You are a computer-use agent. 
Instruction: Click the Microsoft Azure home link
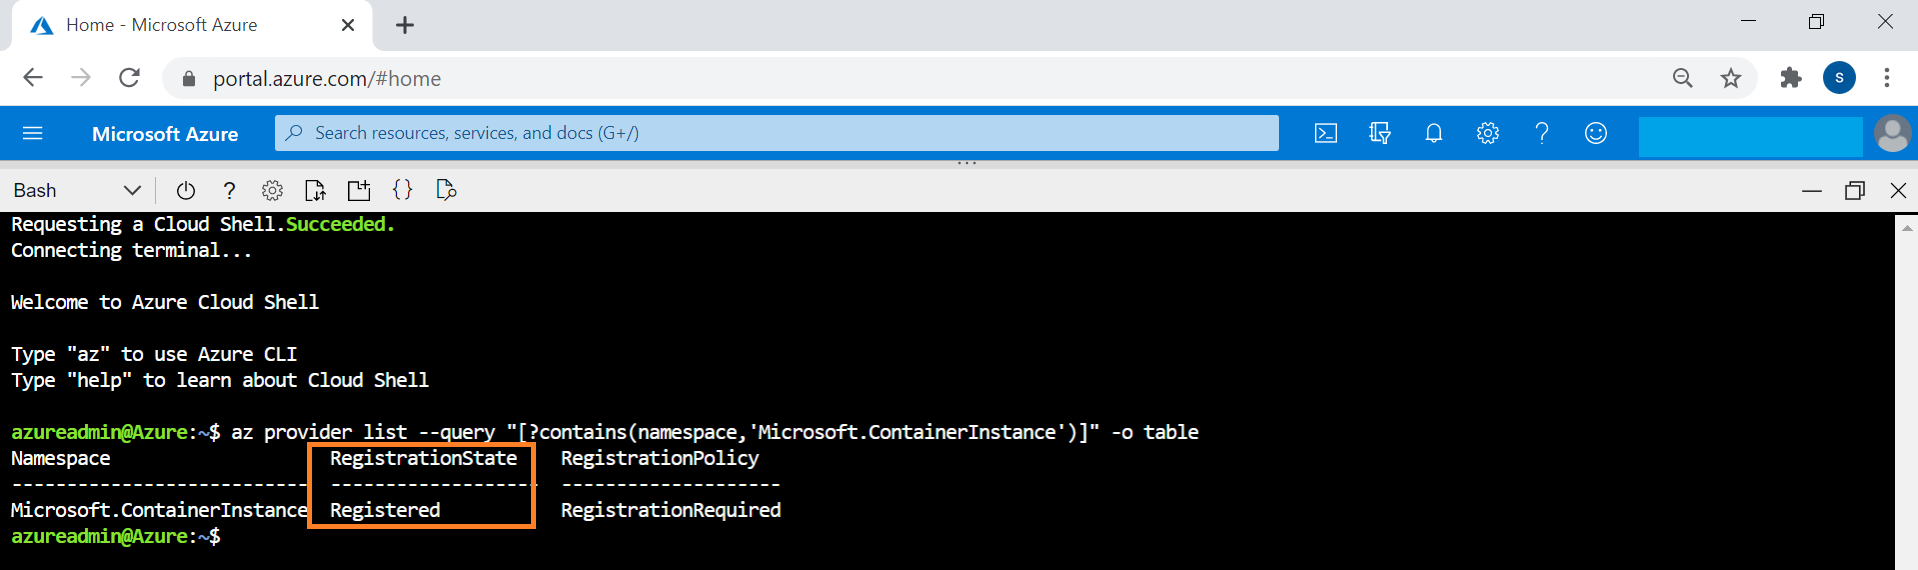point(165,134)
